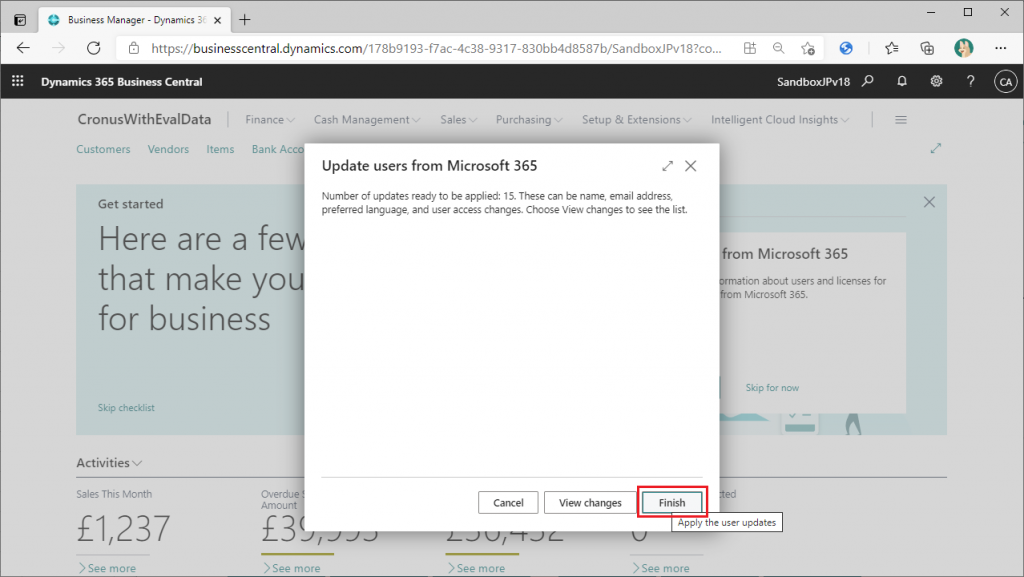The width and height of the screenshot is (1024, 577).
Task: Open the Customers list
Action: (103, 149)
